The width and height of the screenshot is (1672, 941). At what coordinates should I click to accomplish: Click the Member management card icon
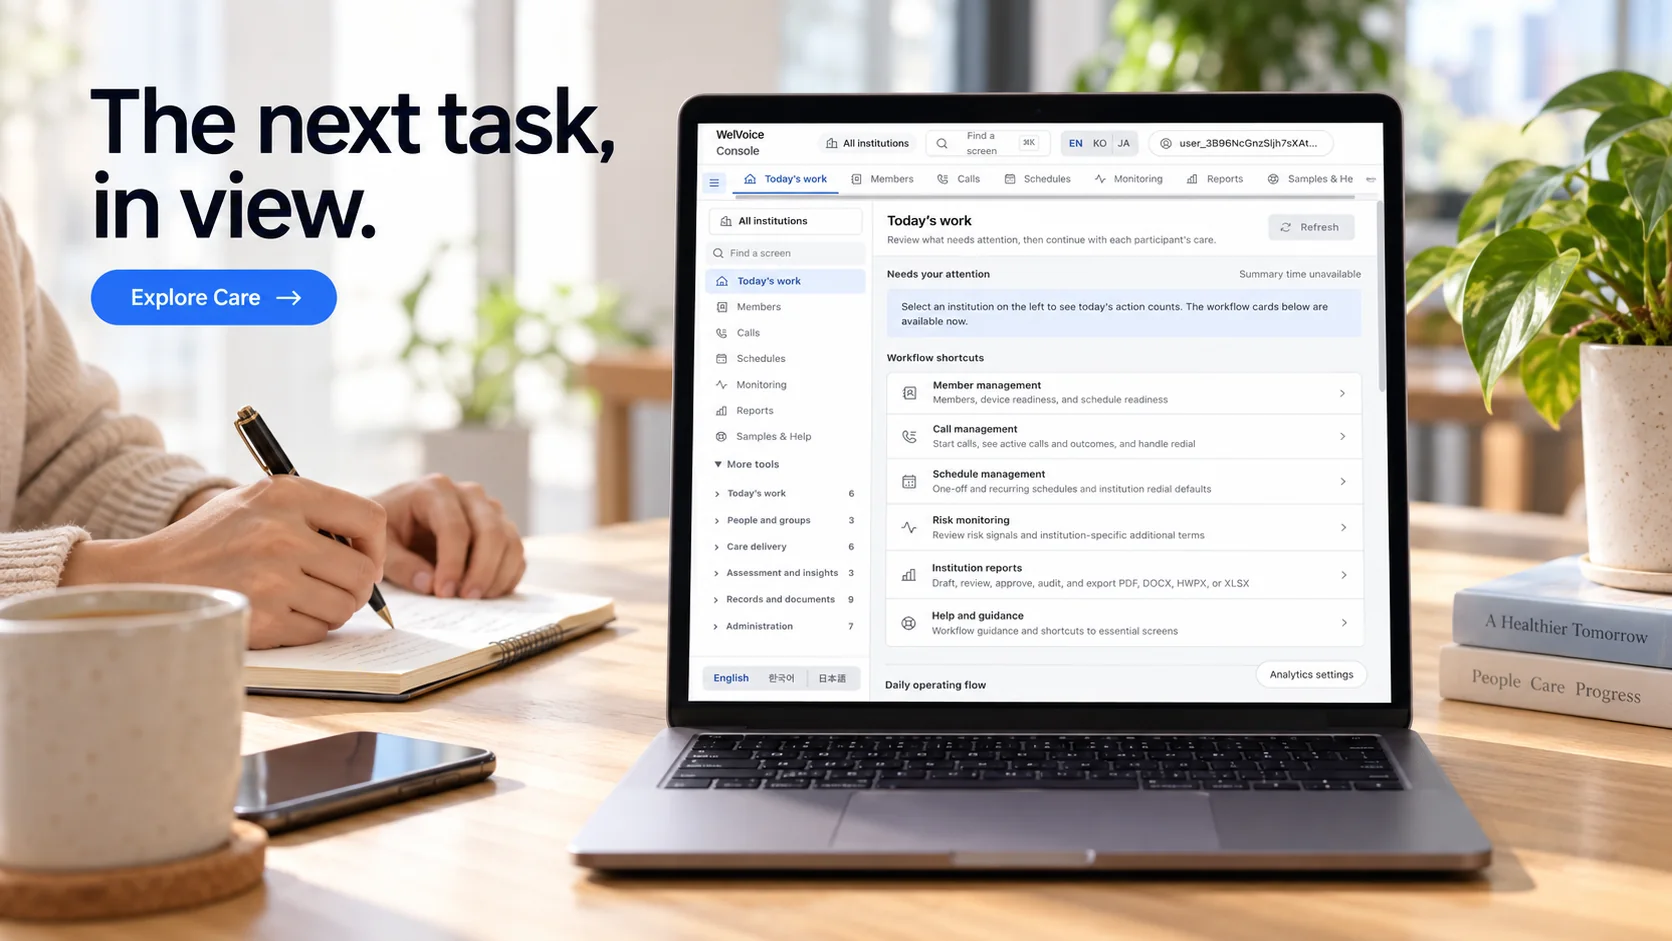(x=909, y=393)
